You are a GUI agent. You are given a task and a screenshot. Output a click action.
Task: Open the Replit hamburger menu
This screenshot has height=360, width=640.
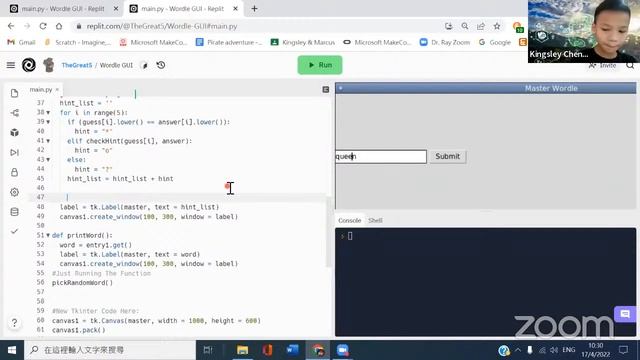11,65
